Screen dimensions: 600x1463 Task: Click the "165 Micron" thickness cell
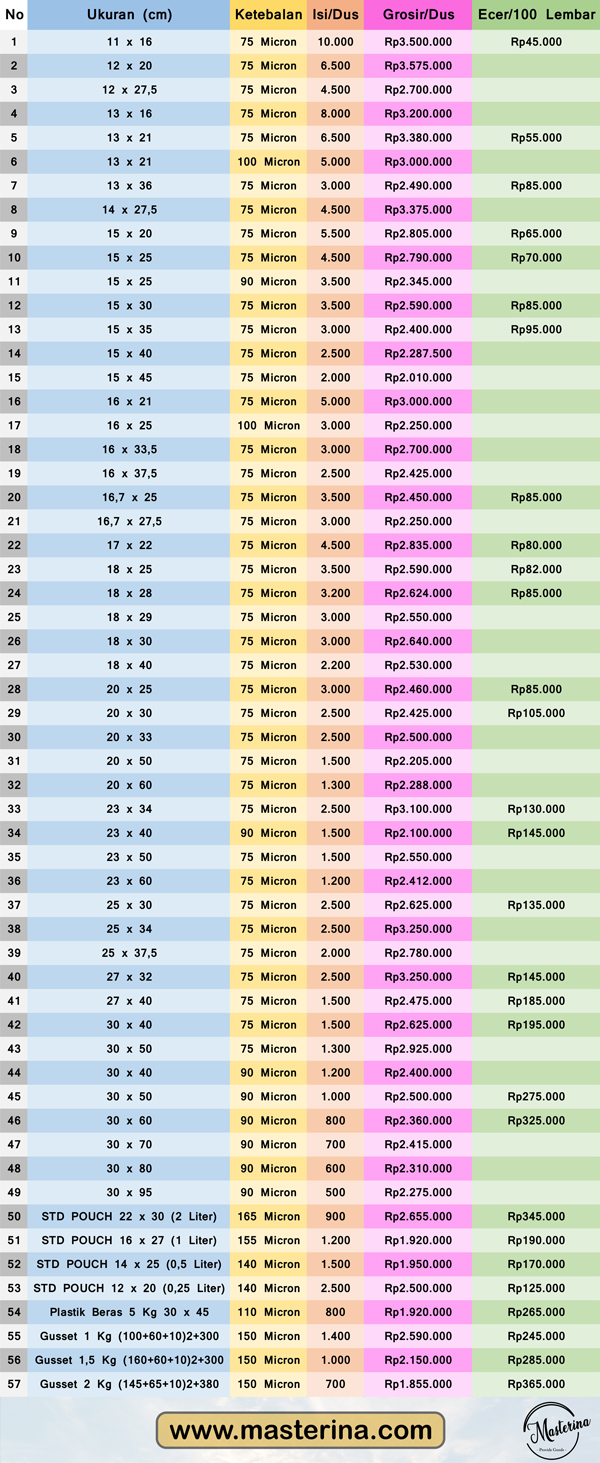[269, 1216]
